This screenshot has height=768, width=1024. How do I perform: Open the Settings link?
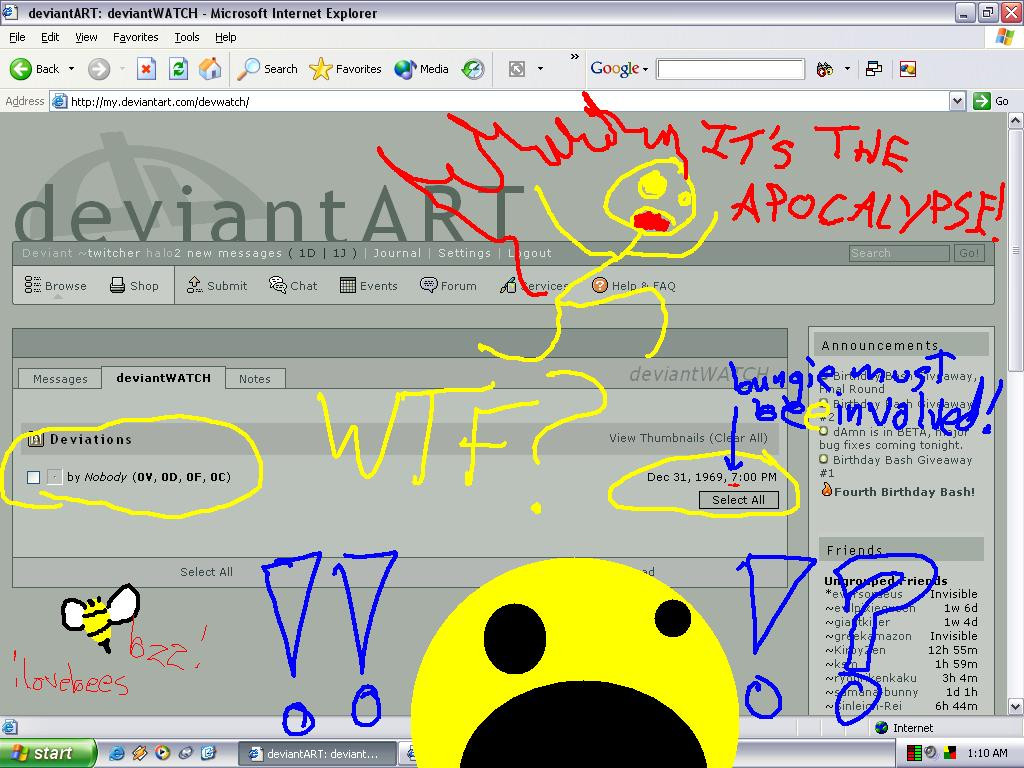pos(464,253)
